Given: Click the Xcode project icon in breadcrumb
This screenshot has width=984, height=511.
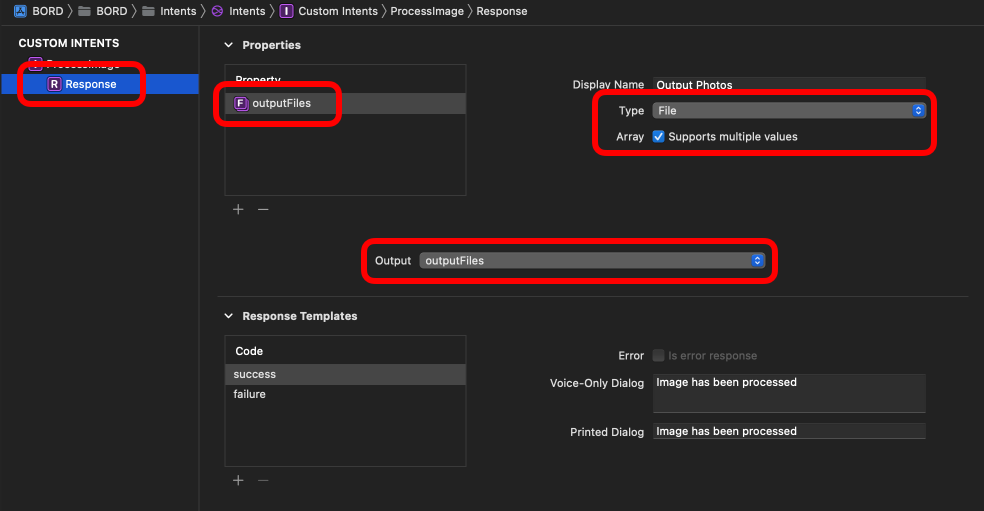Looking at the screenshot, I should 20,11.
